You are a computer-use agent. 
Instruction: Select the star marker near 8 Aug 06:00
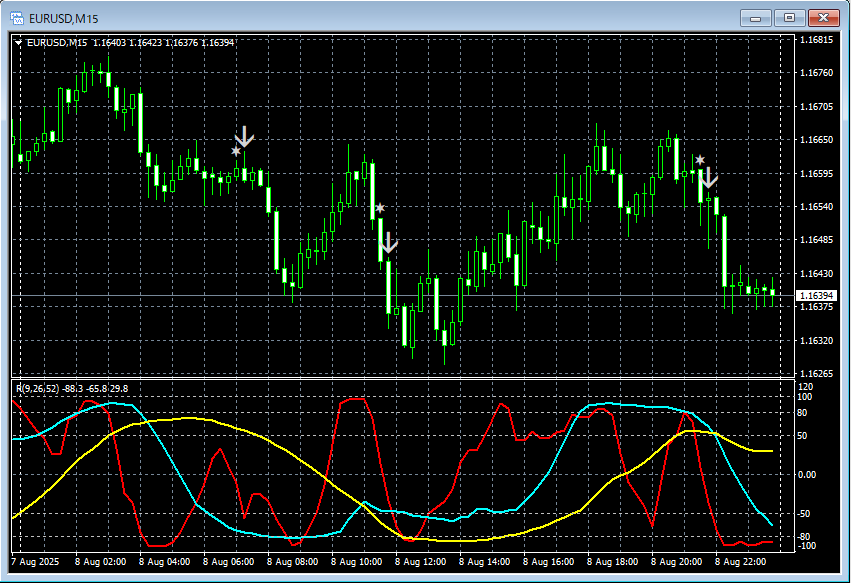click(x=236, y=151)
